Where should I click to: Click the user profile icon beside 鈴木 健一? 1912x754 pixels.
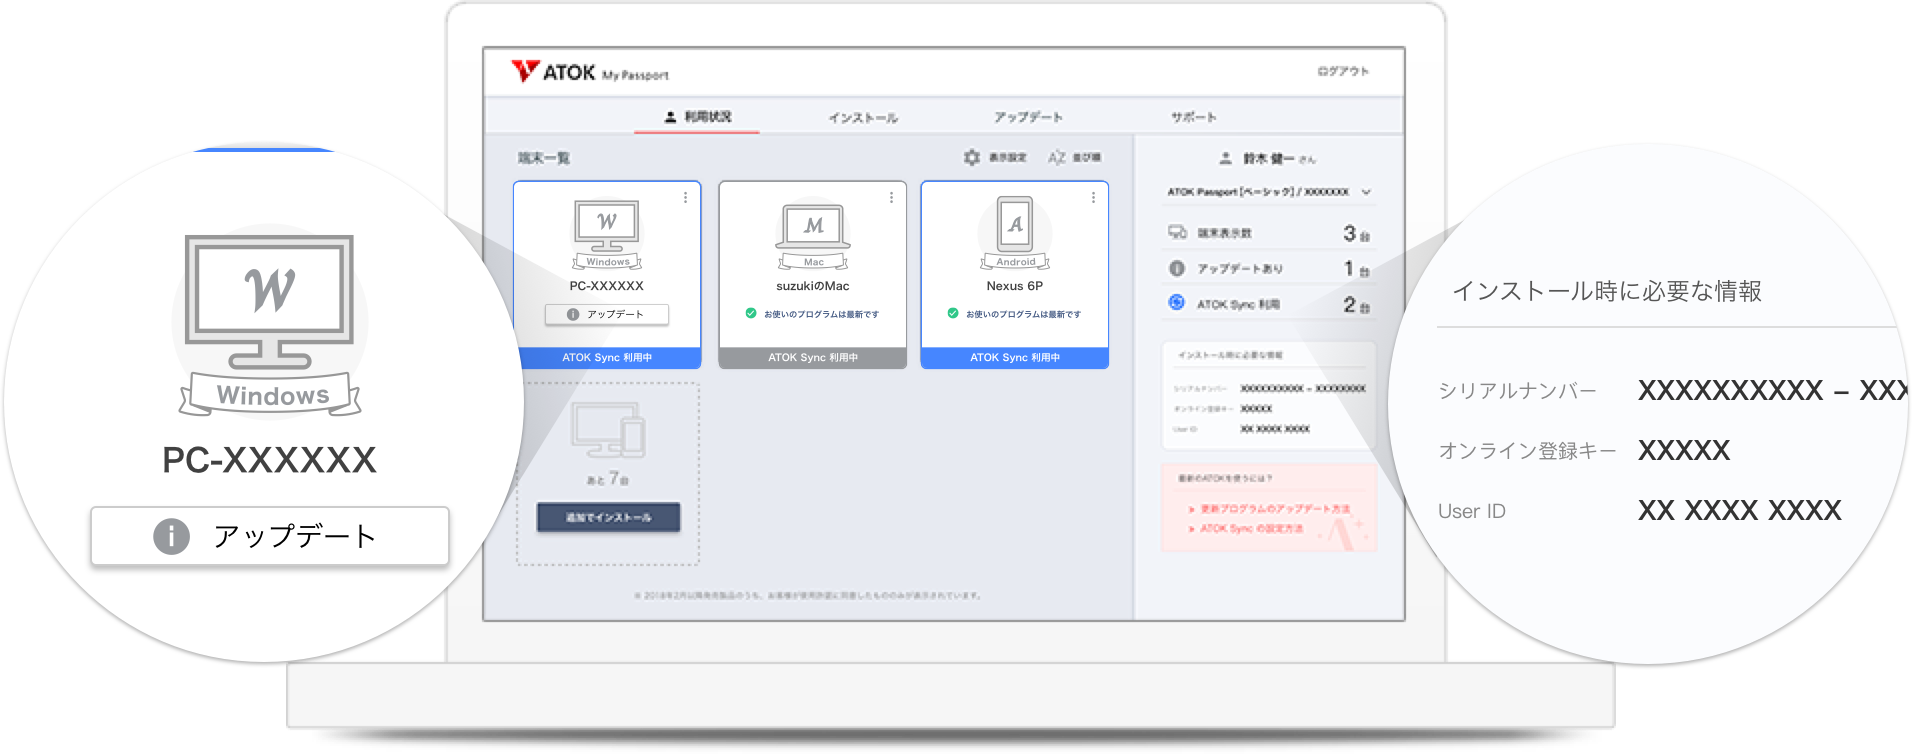[x=1225, y=158]
